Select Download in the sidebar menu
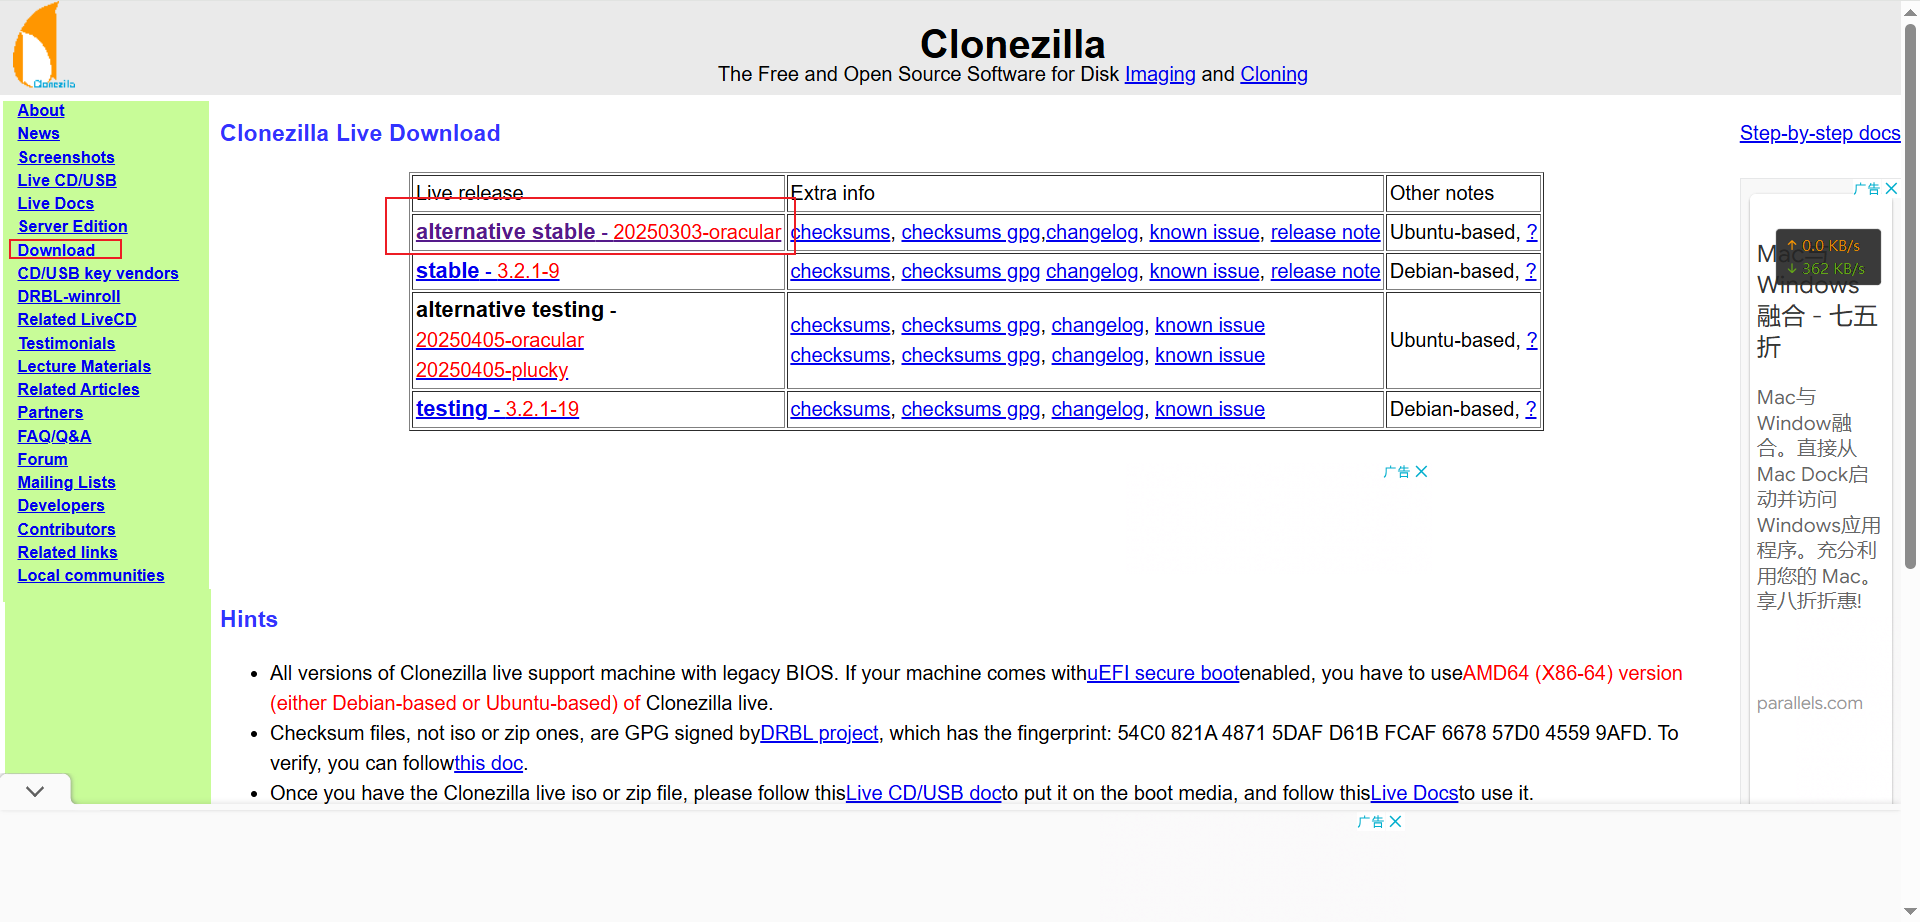Viewport: 1920px width, 922px height. (x=56, y=250)
